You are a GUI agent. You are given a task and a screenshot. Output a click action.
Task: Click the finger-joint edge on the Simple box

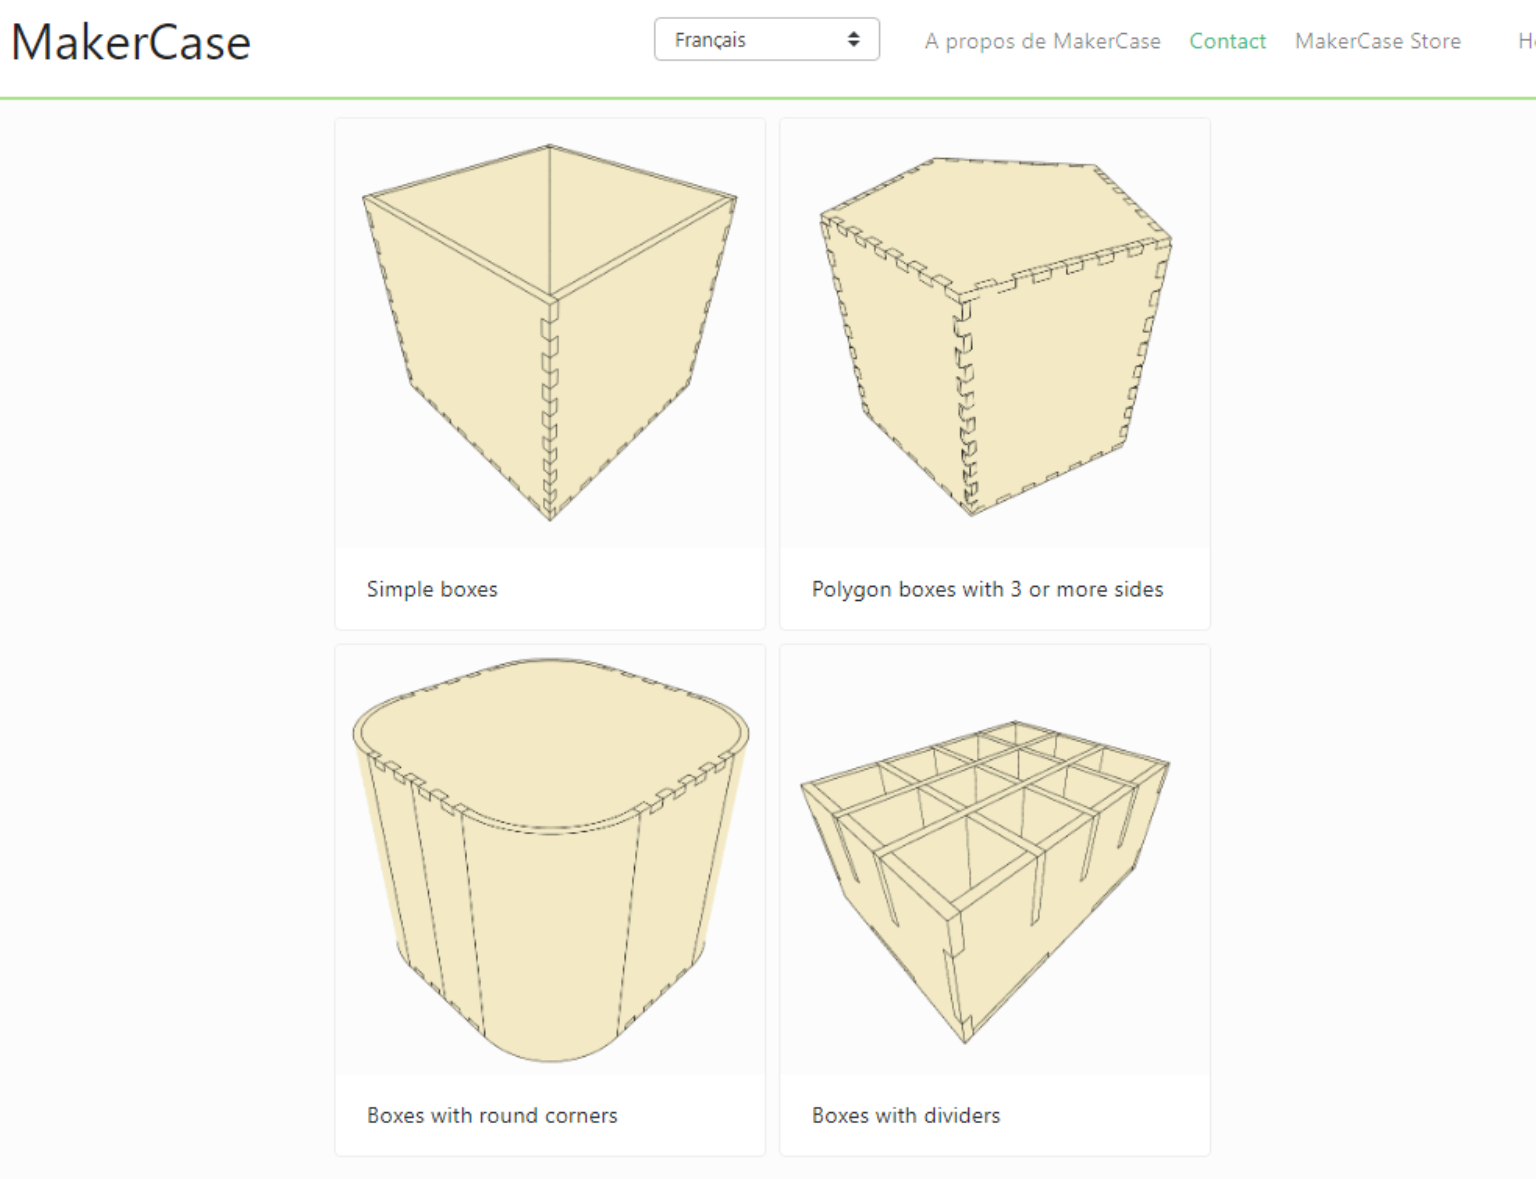549,410
